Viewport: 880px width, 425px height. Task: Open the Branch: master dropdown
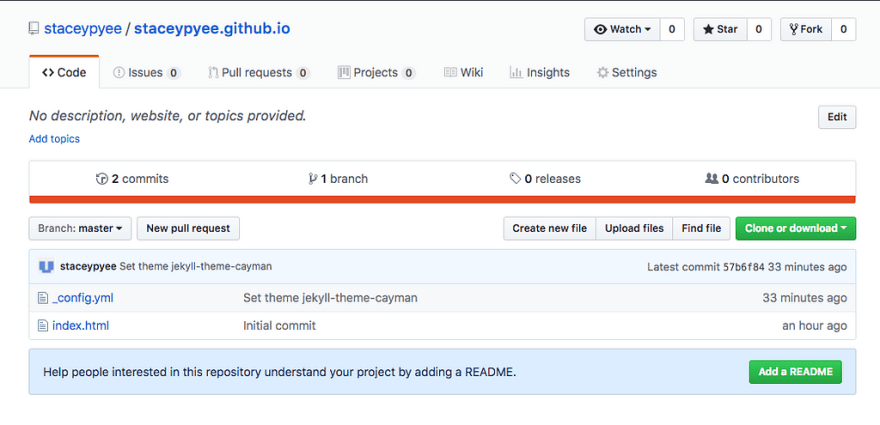[x=80, y=229]
